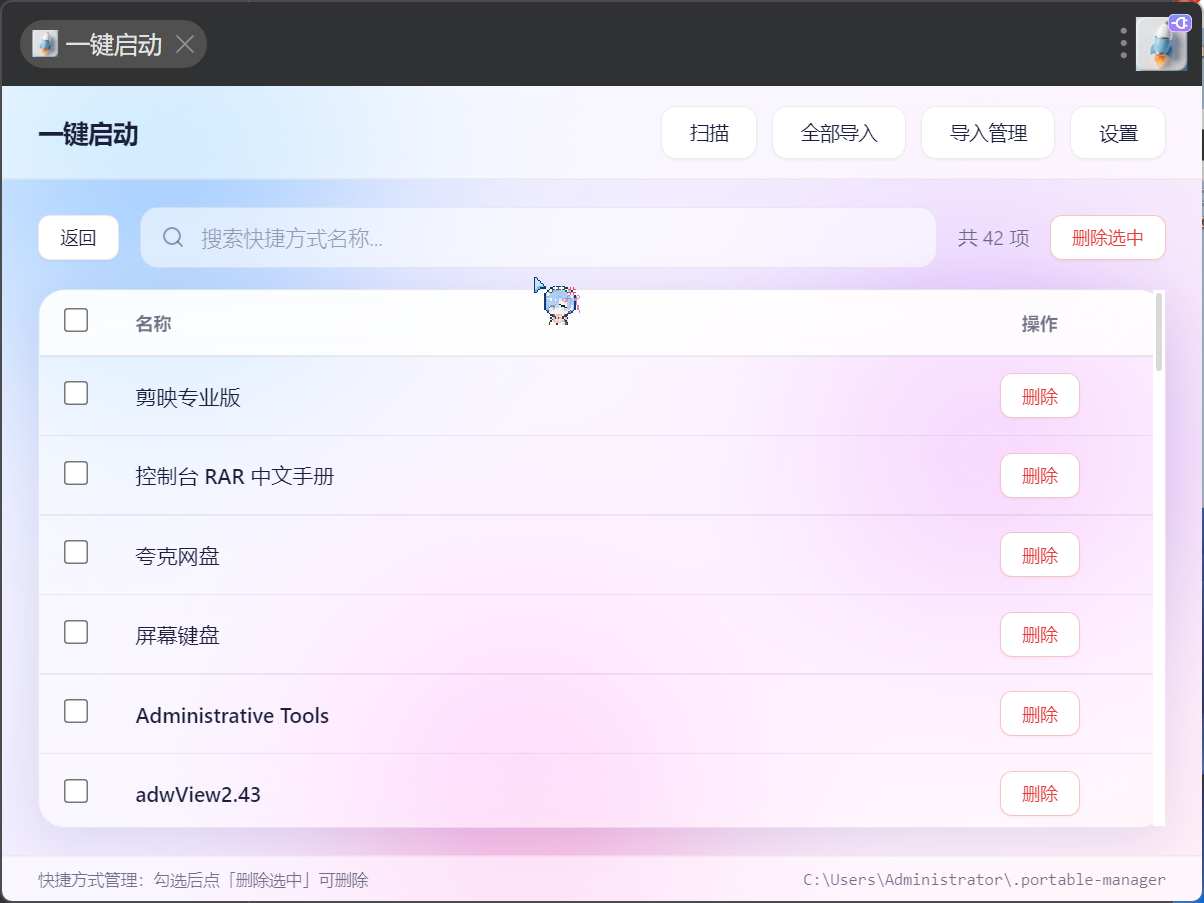
Task: Focus the 搜索快捷方式名称 search field
Action: click(538, 238)
